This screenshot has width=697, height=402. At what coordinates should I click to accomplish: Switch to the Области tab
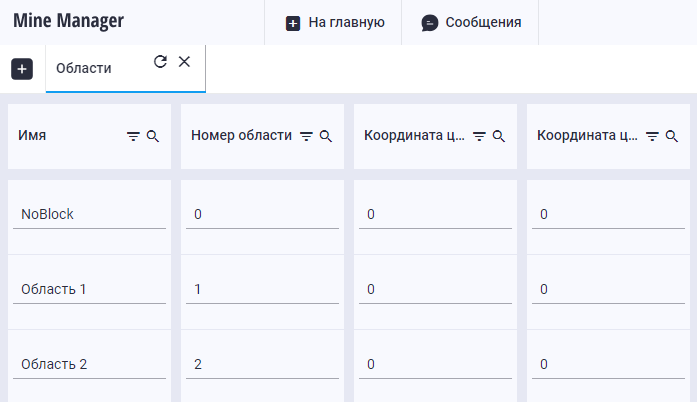(84, 68)
